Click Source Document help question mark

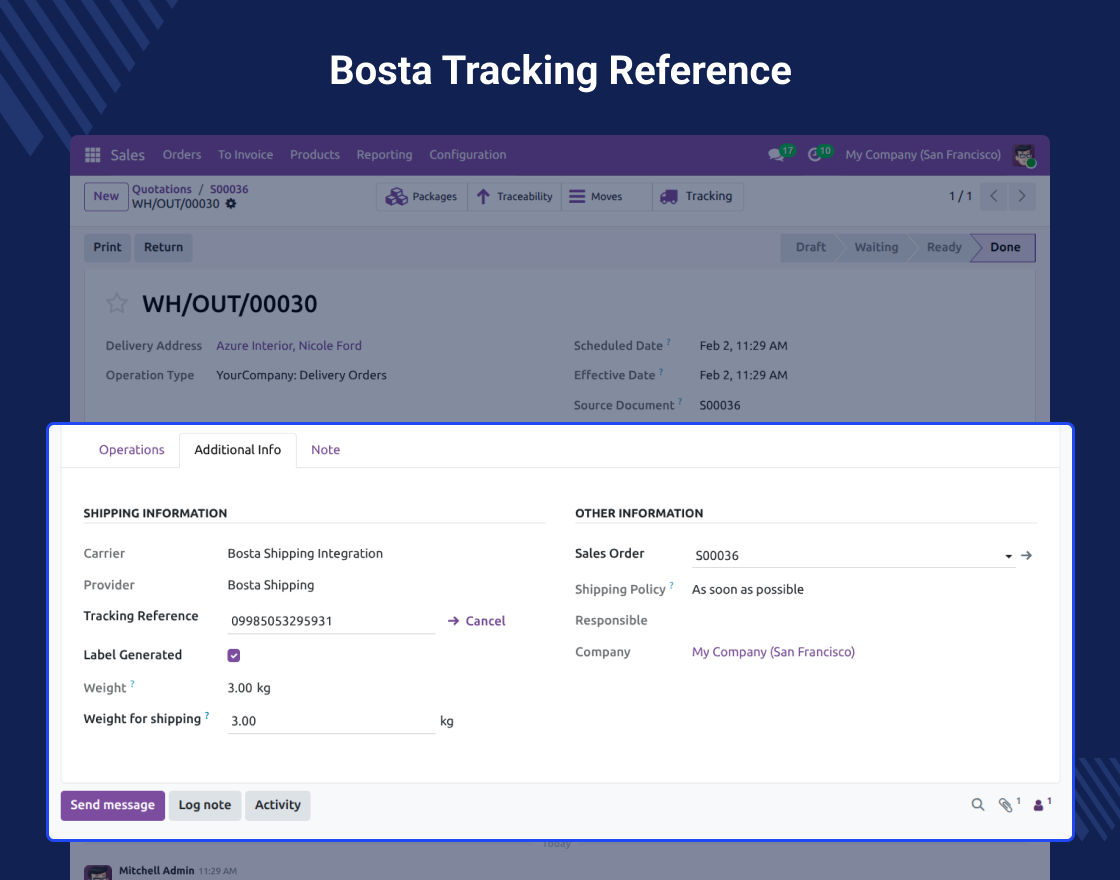pyautogui.click(x=680, y=401)
